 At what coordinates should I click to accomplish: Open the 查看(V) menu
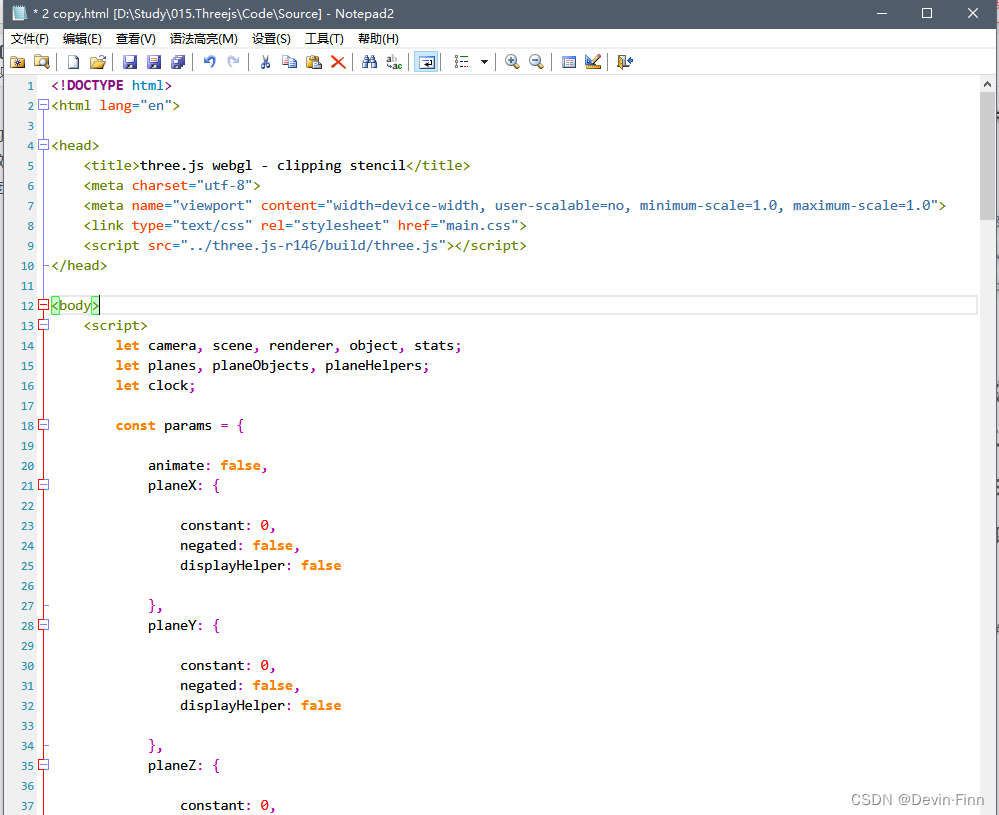tap(136, 39)
